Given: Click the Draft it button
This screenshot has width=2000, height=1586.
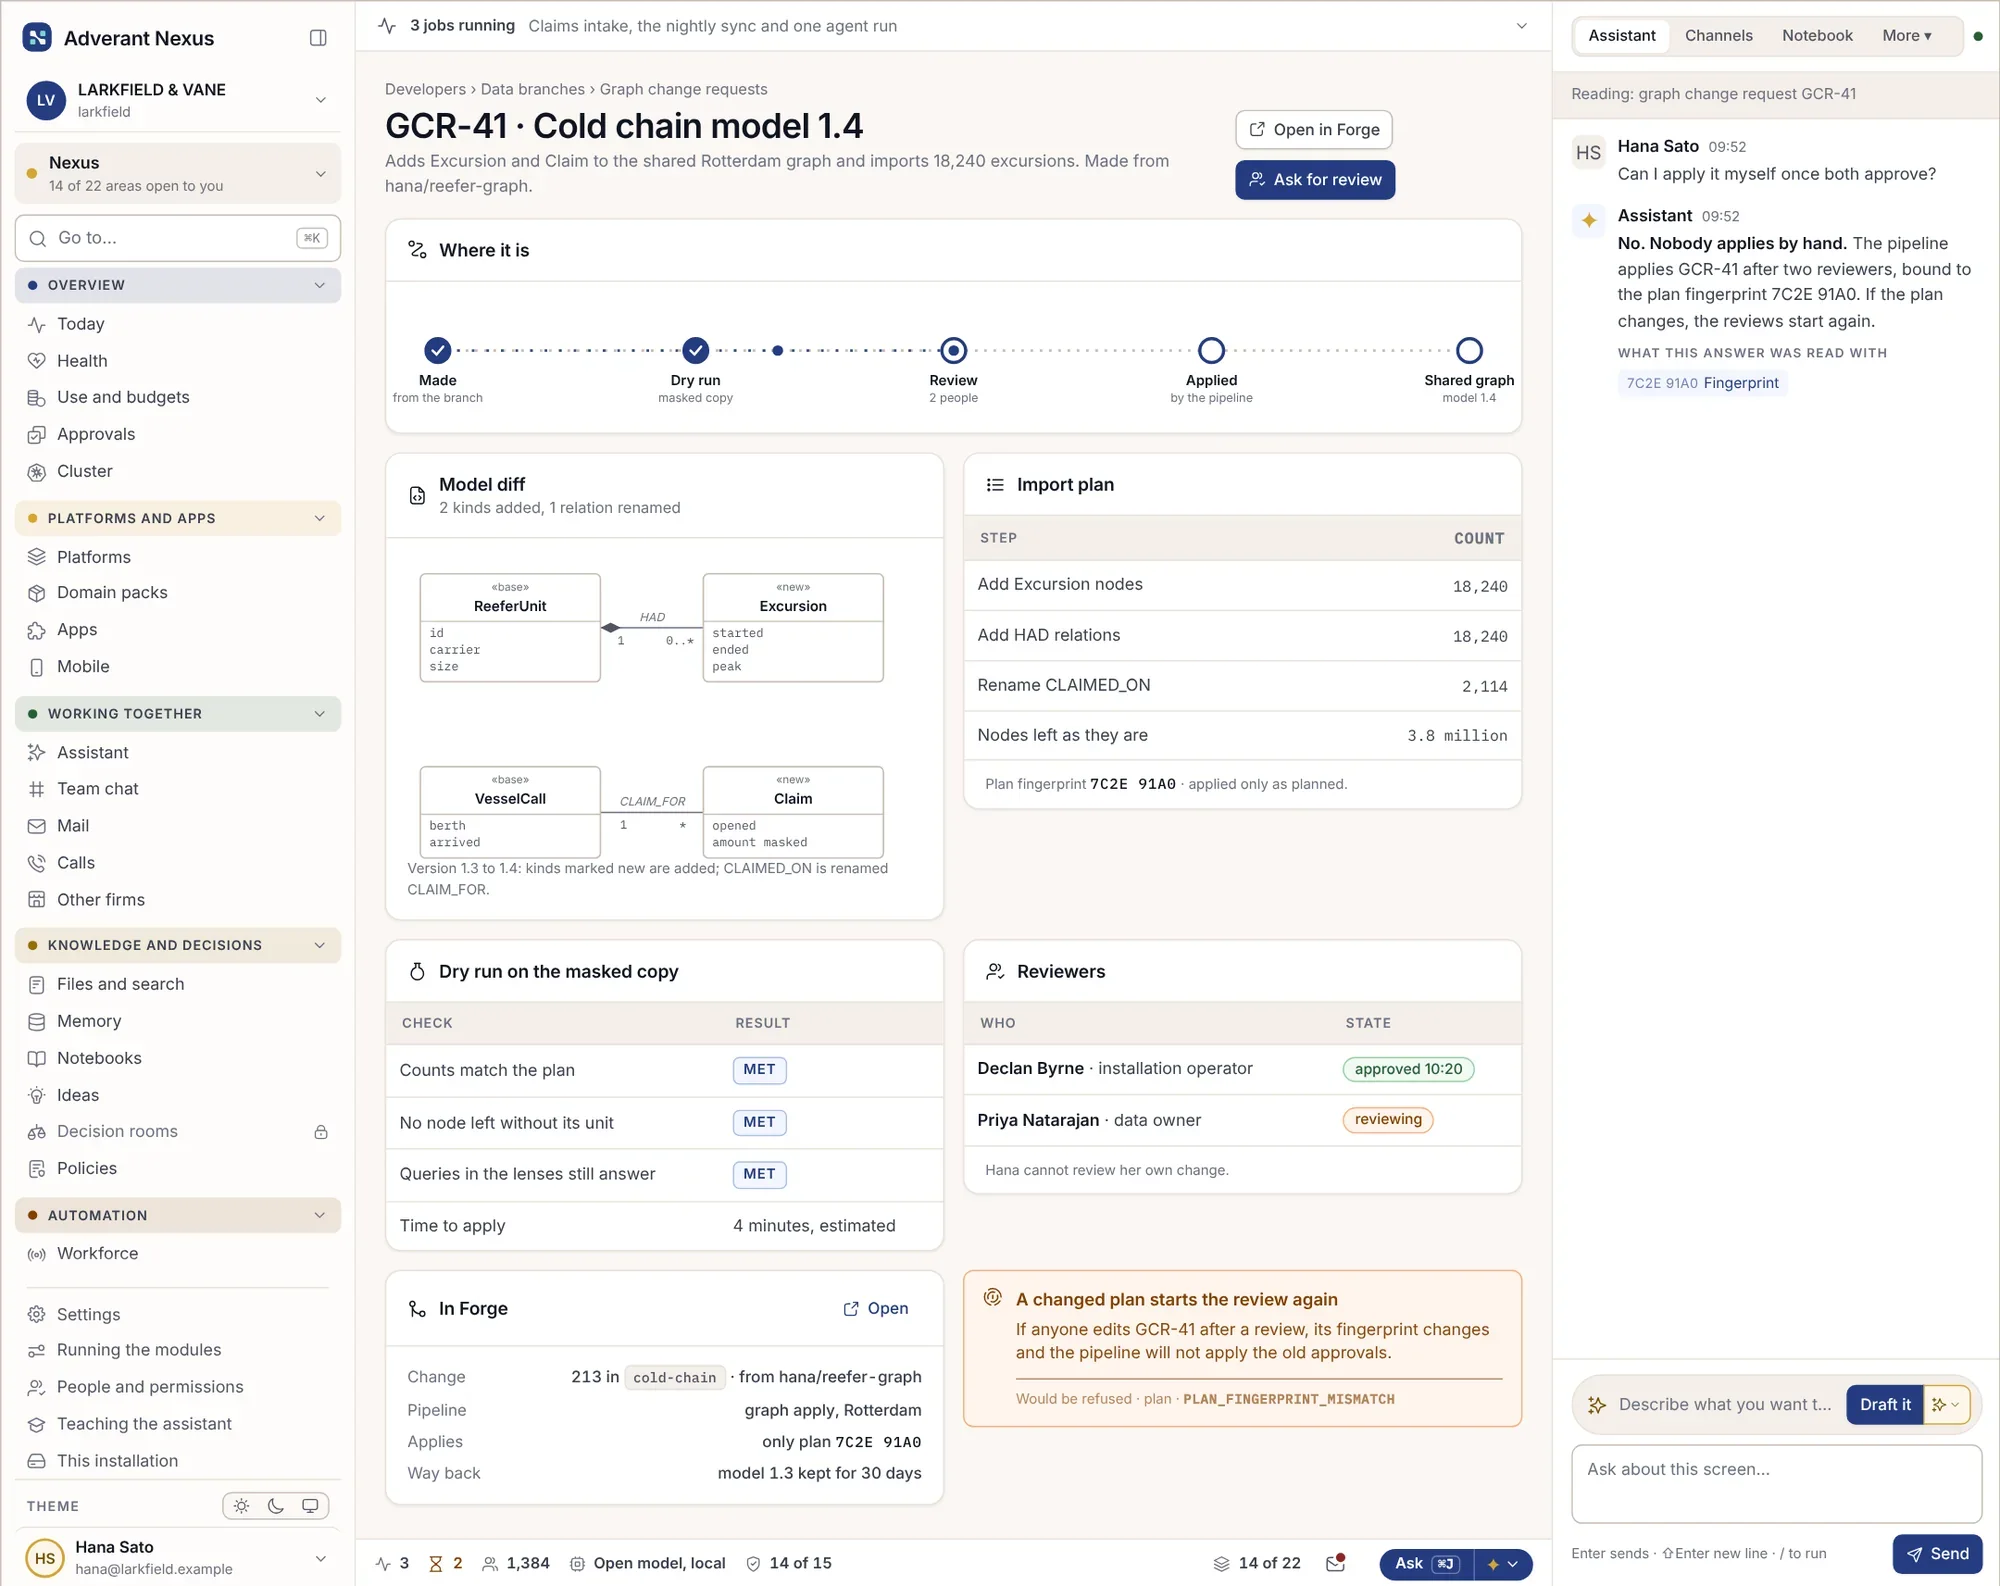Looking at the screenshot, I should (1884, 1405).
